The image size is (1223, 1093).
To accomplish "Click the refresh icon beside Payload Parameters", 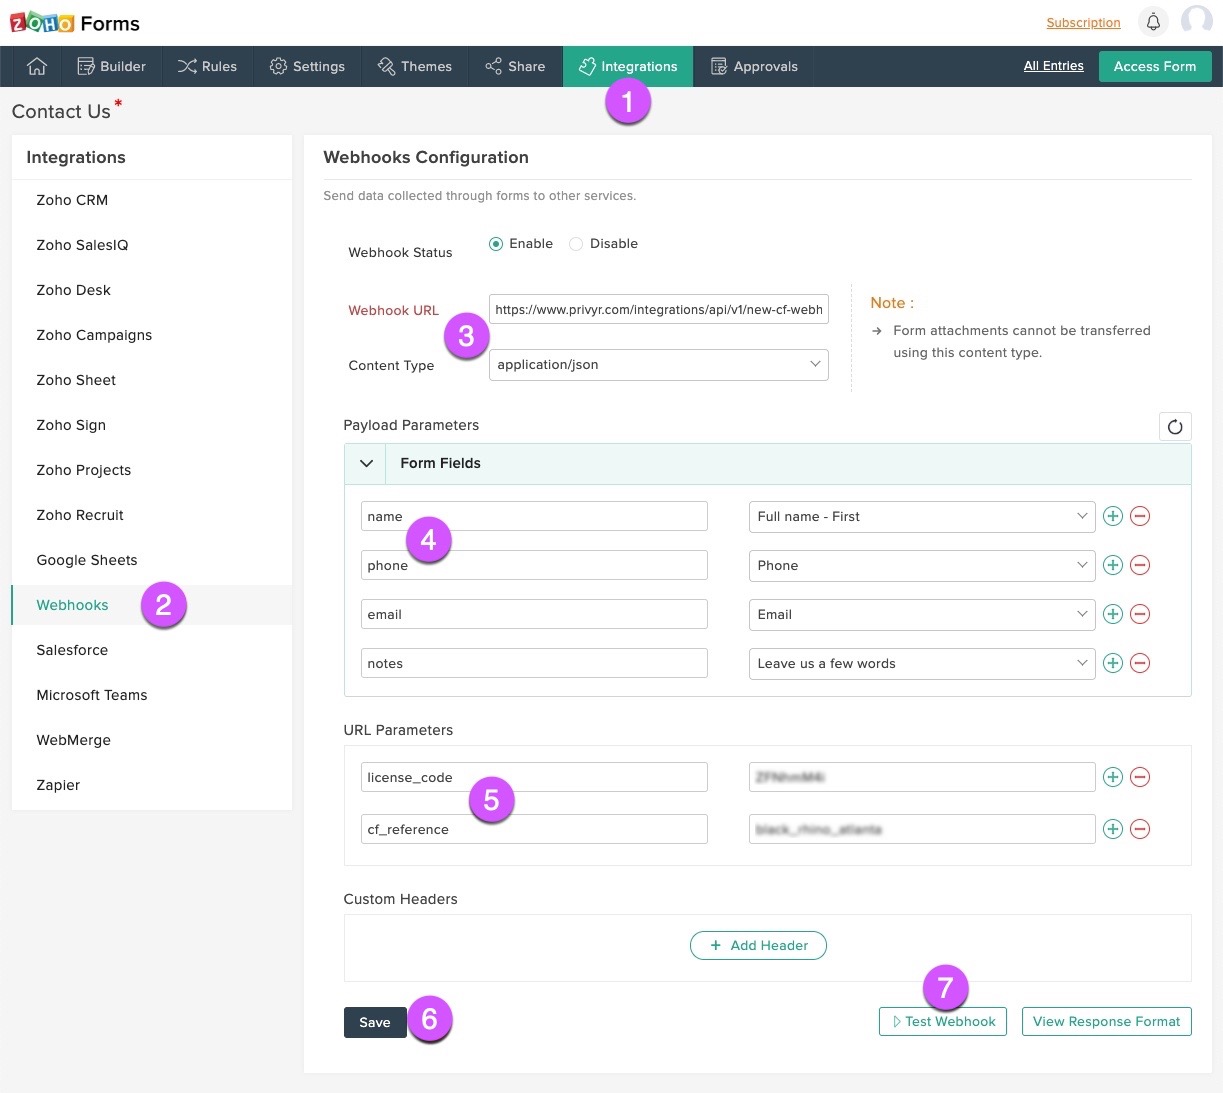I will 1175,426.
